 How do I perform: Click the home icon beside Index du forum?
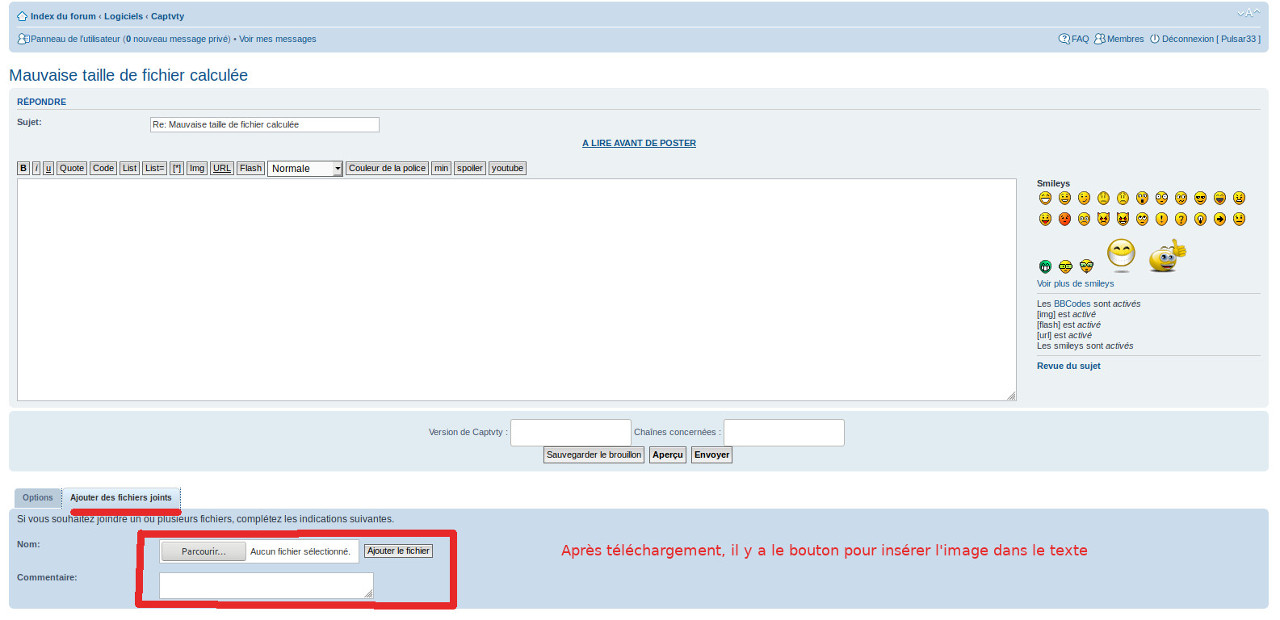point(22,17)
